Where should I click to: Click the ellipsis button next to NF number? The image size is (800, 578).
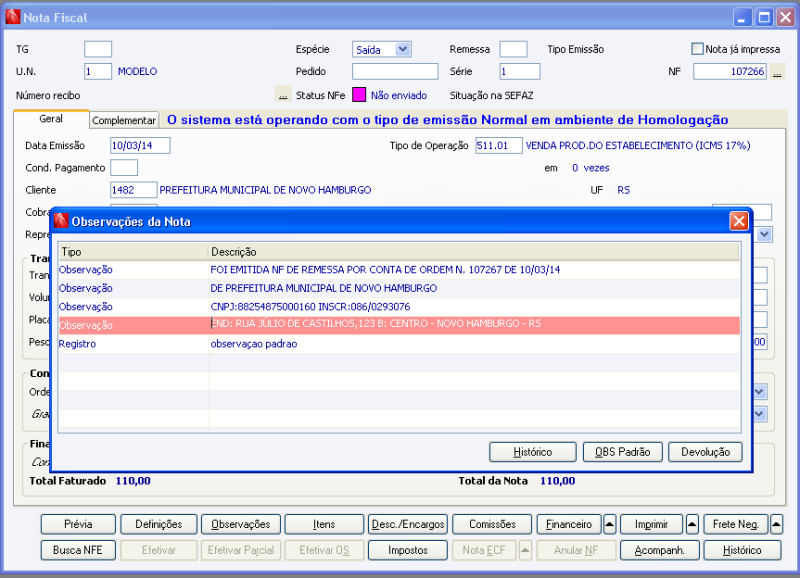(777, 72)
